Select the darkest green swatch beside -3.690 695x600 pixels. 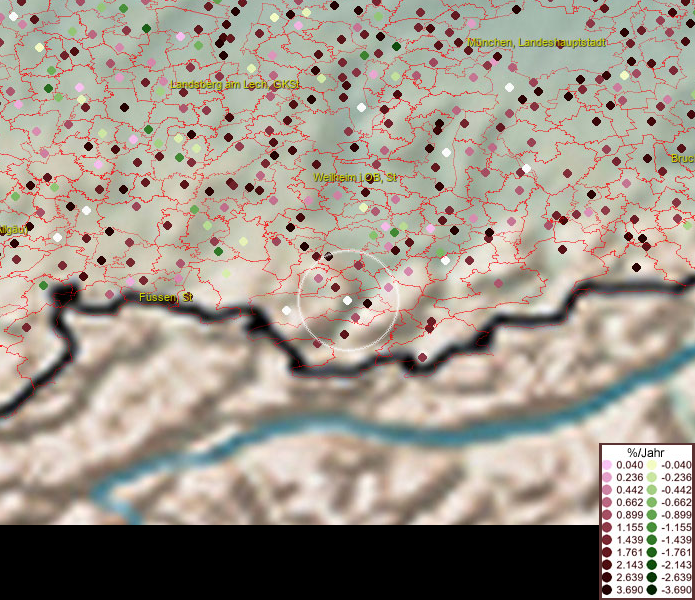pos(652,590)
